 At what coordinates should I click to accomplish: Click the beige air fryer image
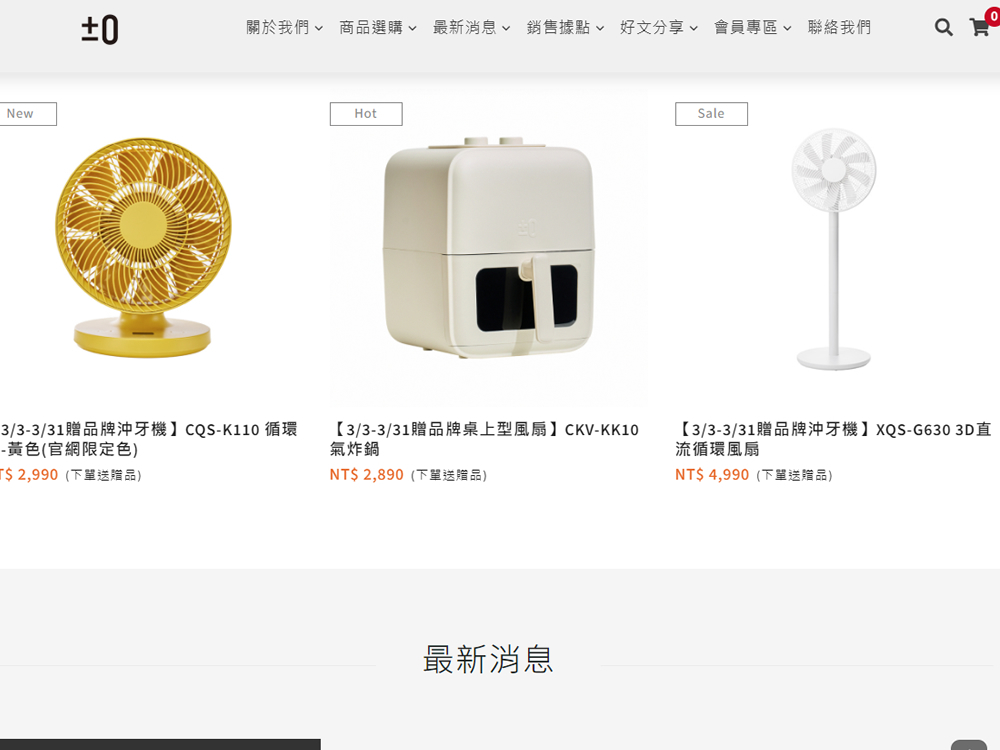tap(489, 247)
